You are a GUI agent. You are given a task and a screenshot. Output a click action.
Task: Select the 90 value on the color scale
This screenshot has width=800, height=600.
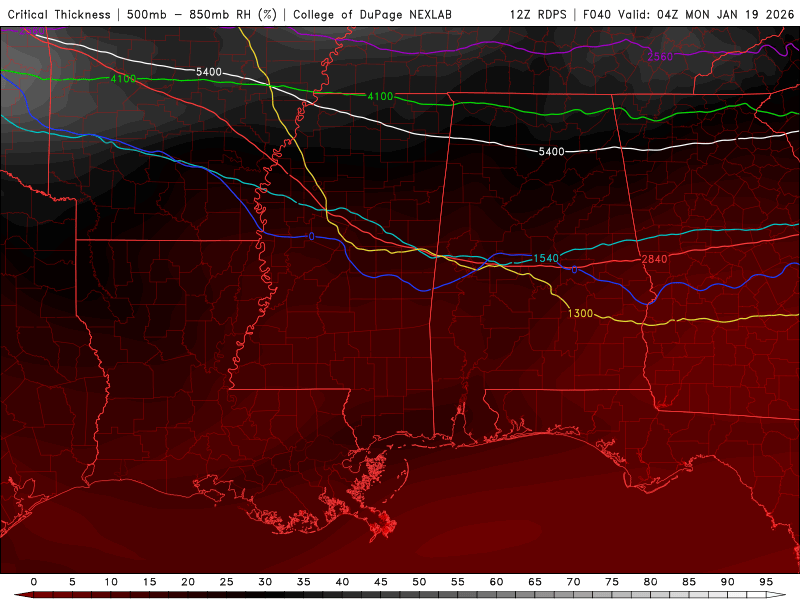click(728, 582)
